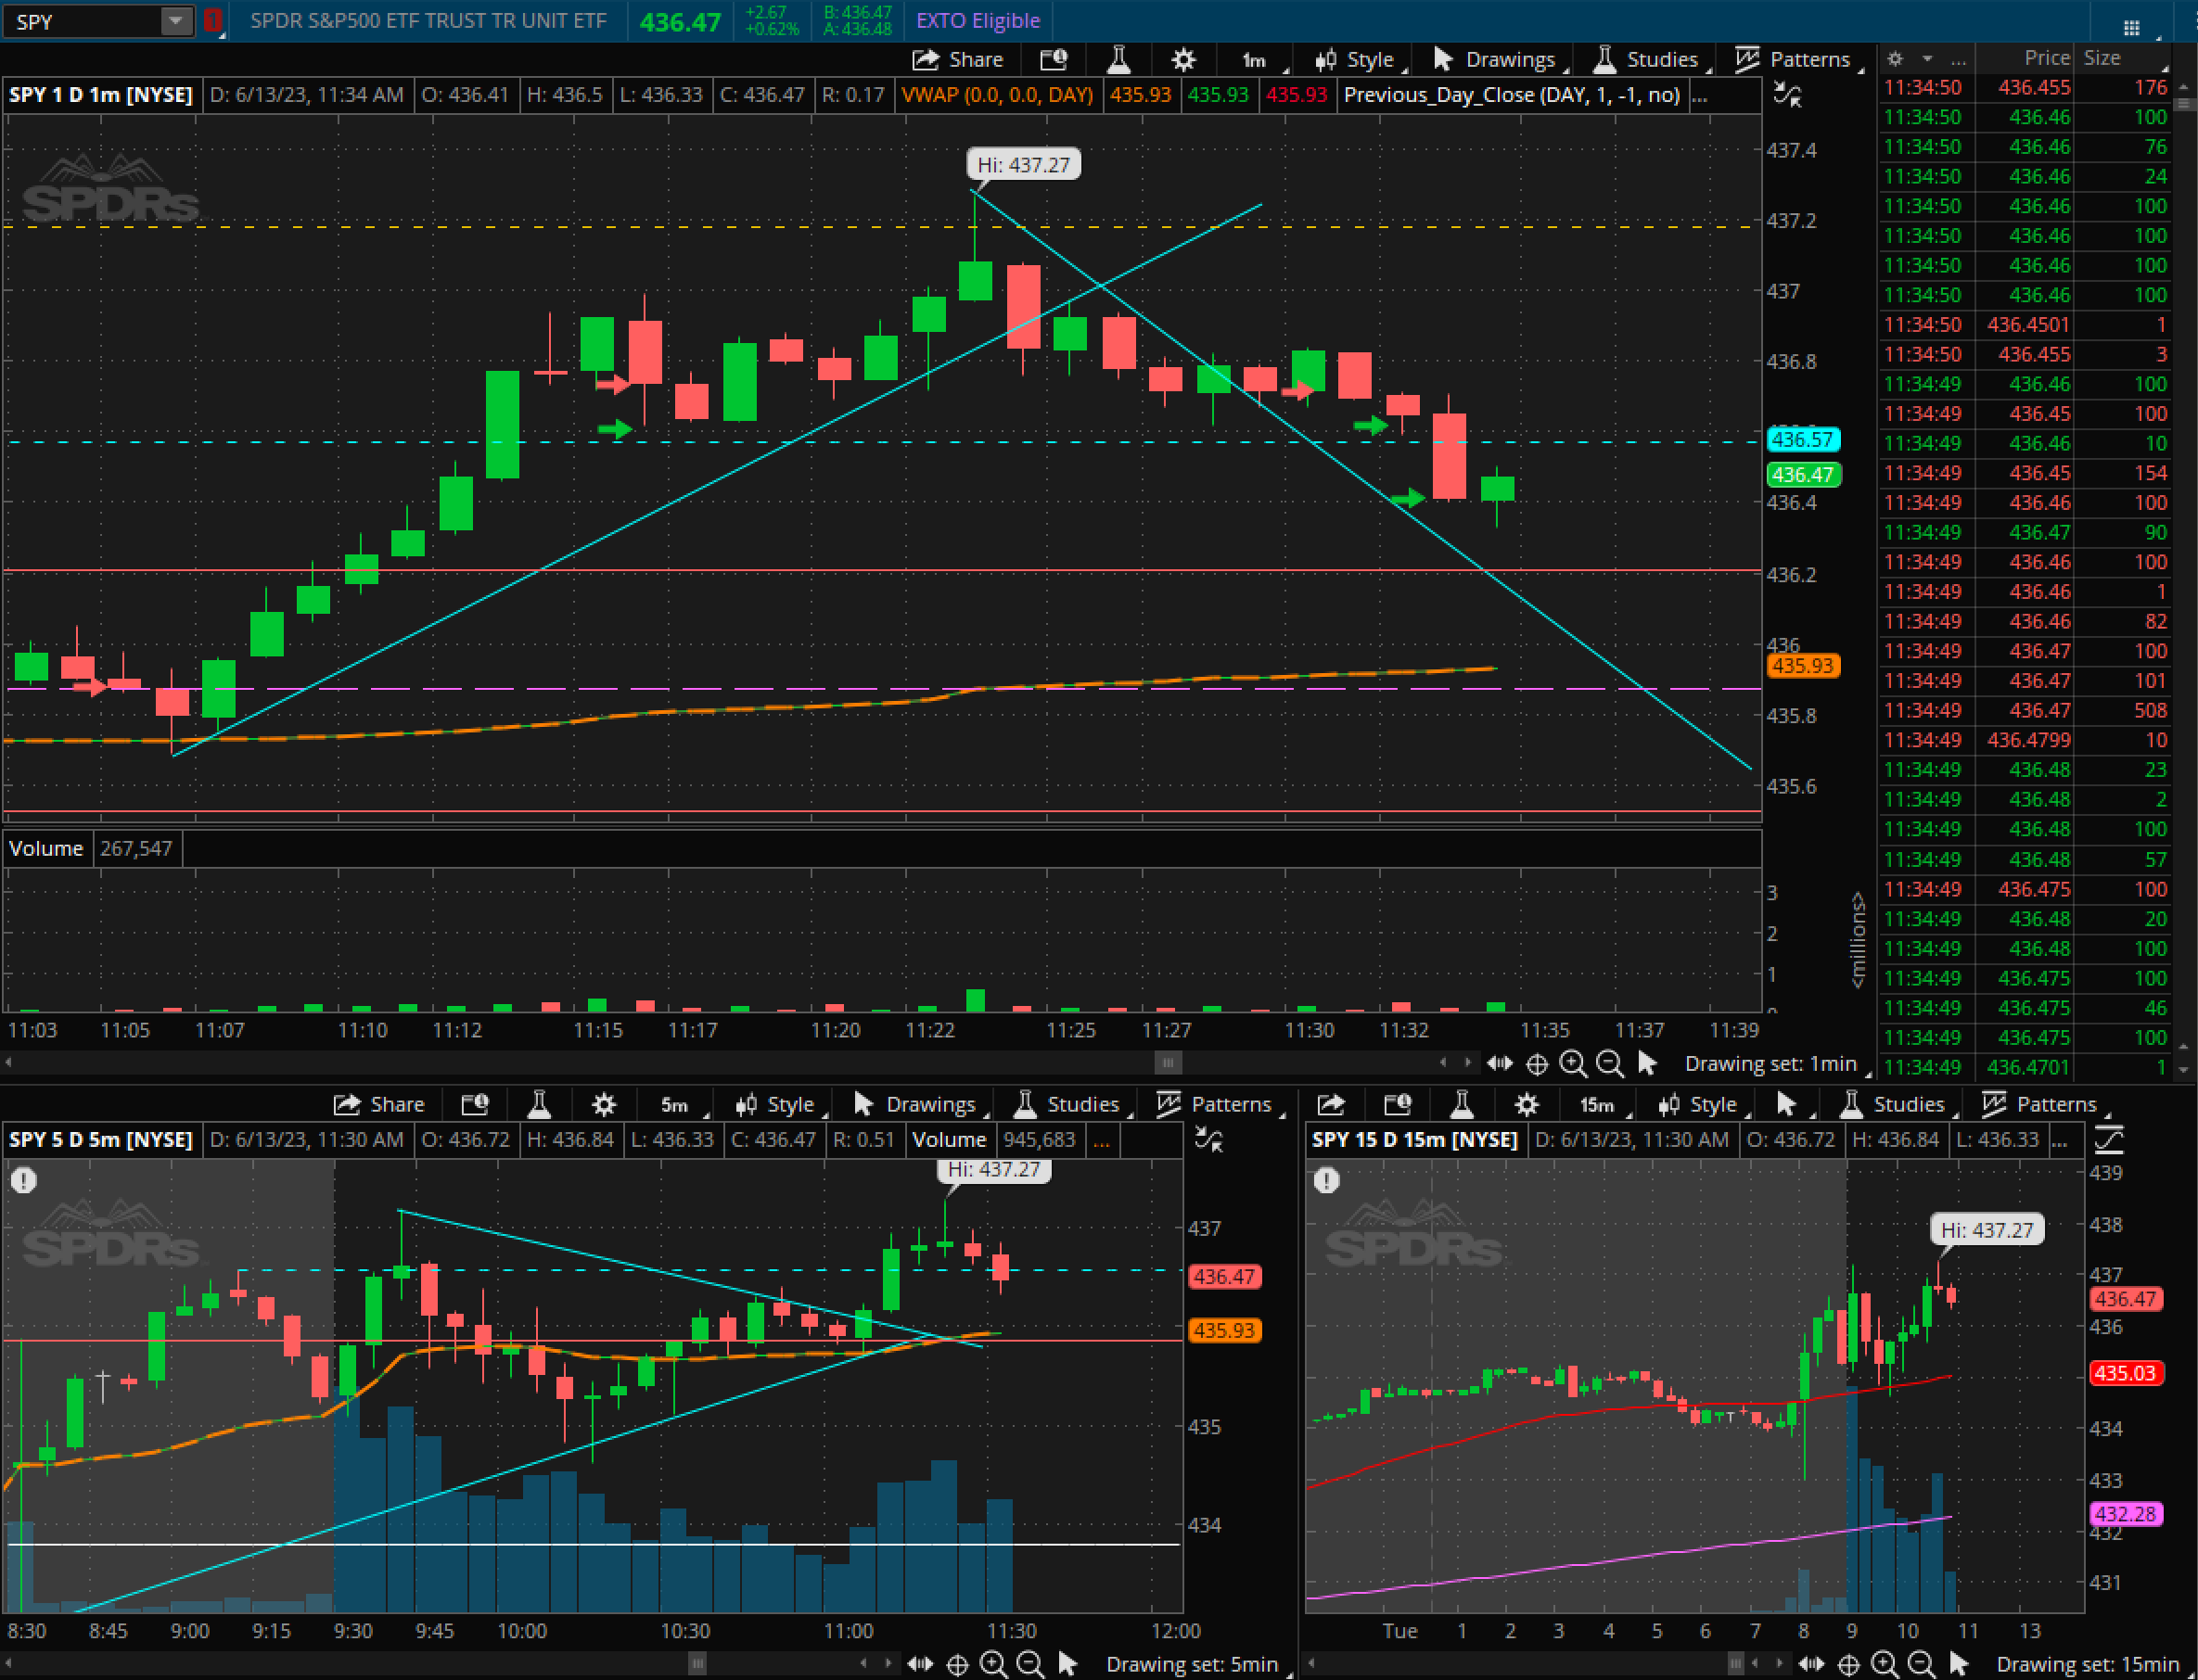The width and height of the screenshot is (2198, 1680).
Task: Toggle 1m chart collapse arrows icon
Action: tap(1787, 95)
